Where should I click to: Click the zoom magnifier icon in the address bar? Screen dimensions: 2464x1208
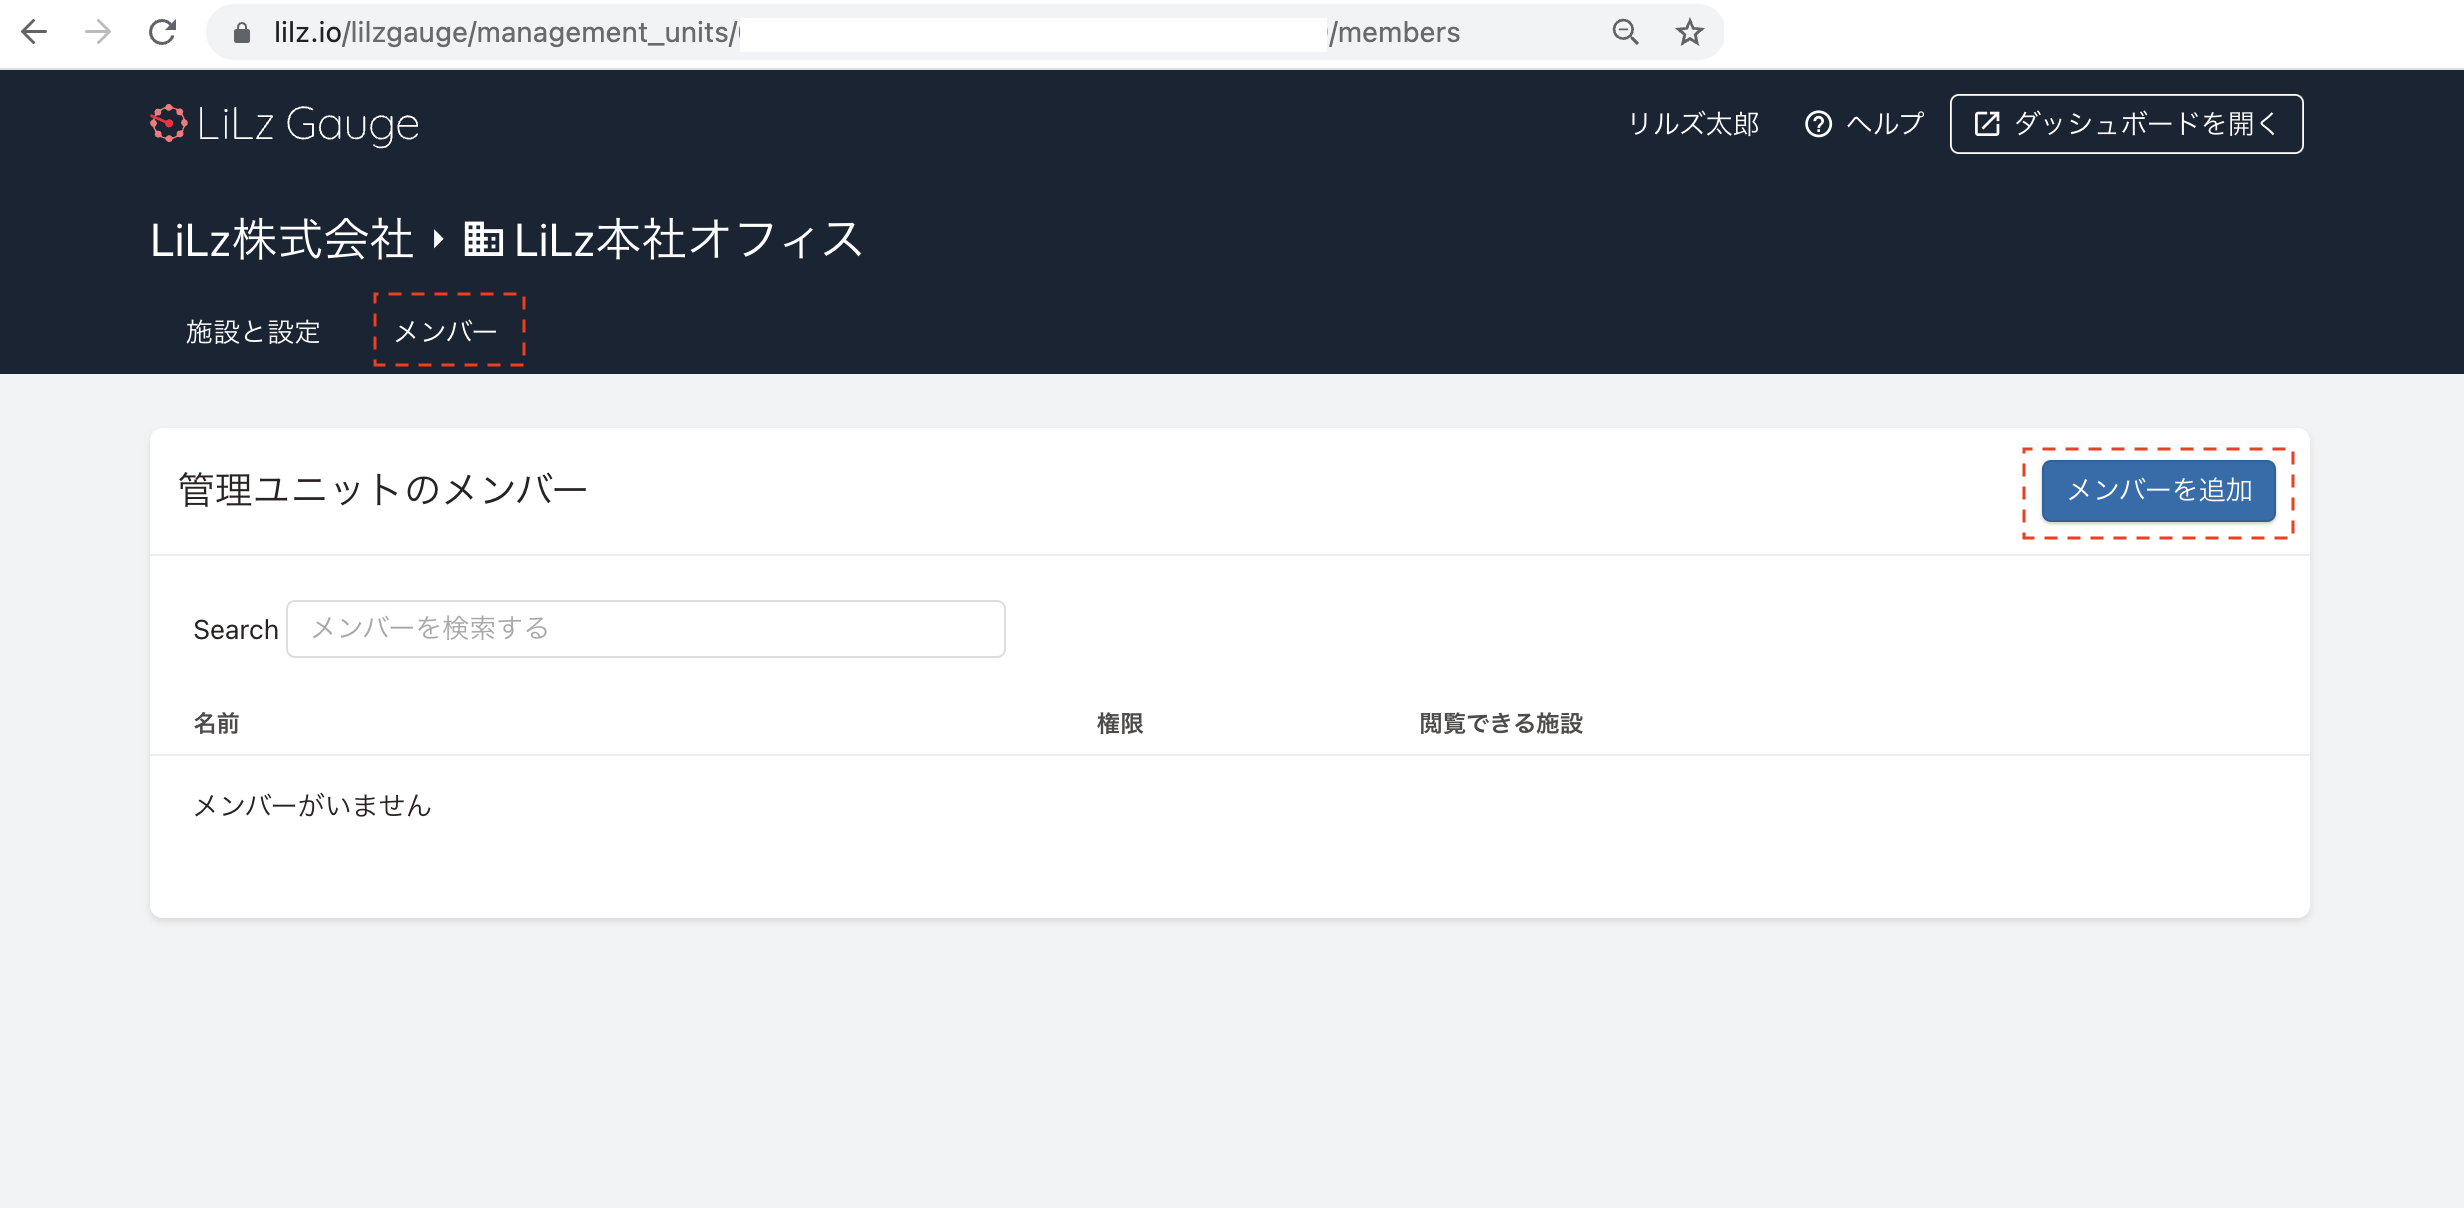tap(1625, 32)
